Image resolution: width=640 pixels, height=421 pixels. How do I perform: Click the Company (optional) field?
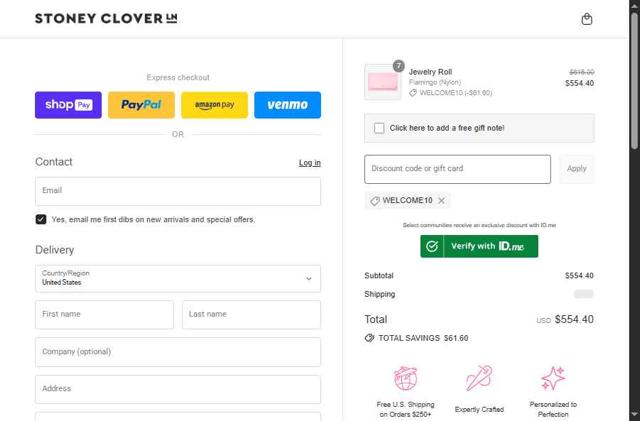tap(178, 352)
